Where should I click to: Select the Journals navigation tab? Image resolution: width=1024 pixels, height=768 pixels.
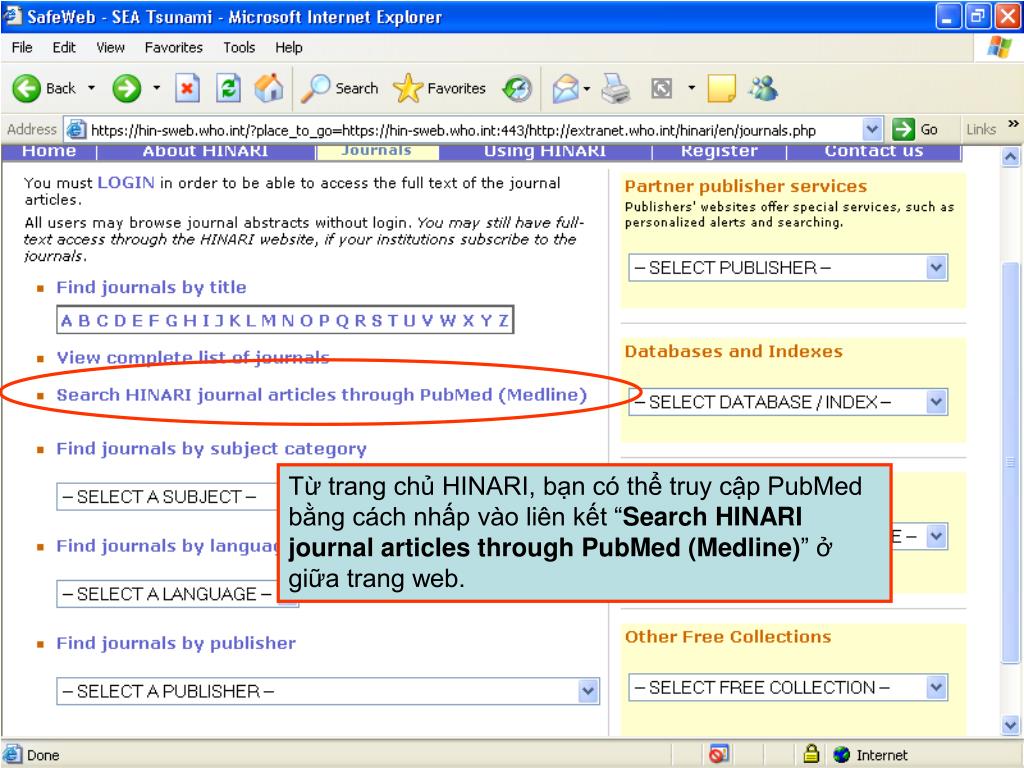coord(377,152)
